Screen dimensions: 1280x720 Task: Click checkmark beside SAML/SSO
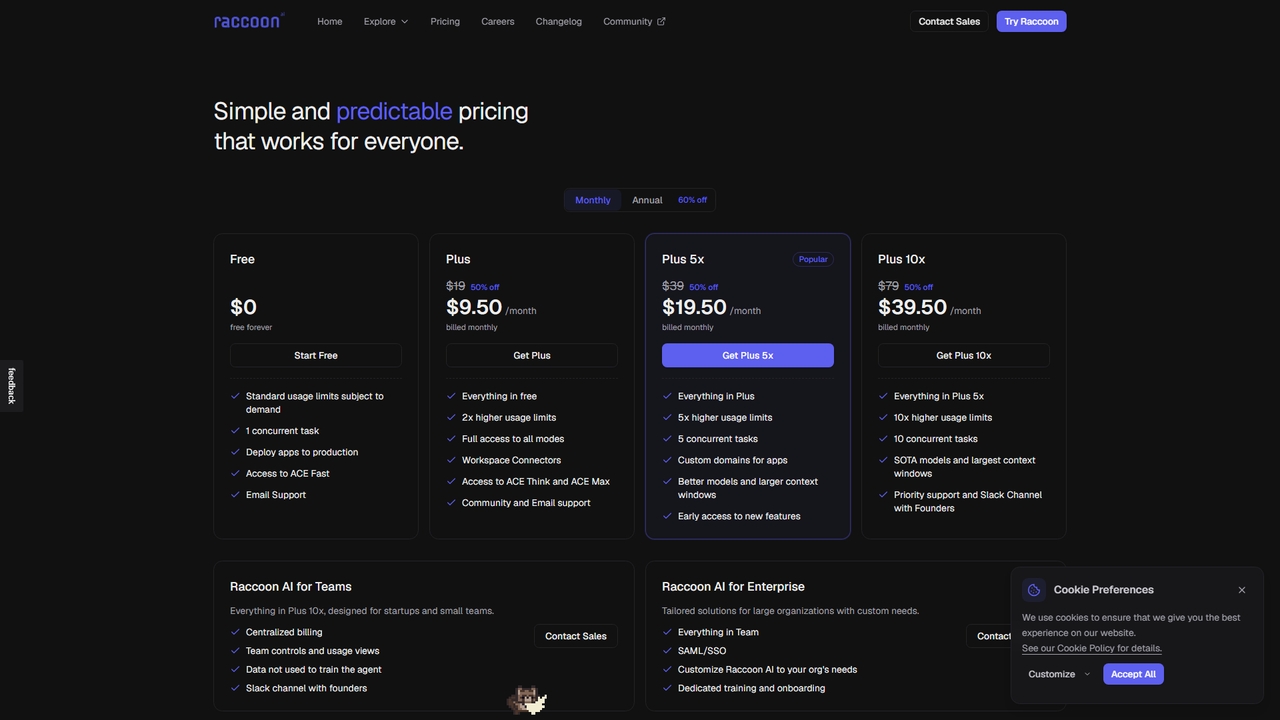coord(667,651)
